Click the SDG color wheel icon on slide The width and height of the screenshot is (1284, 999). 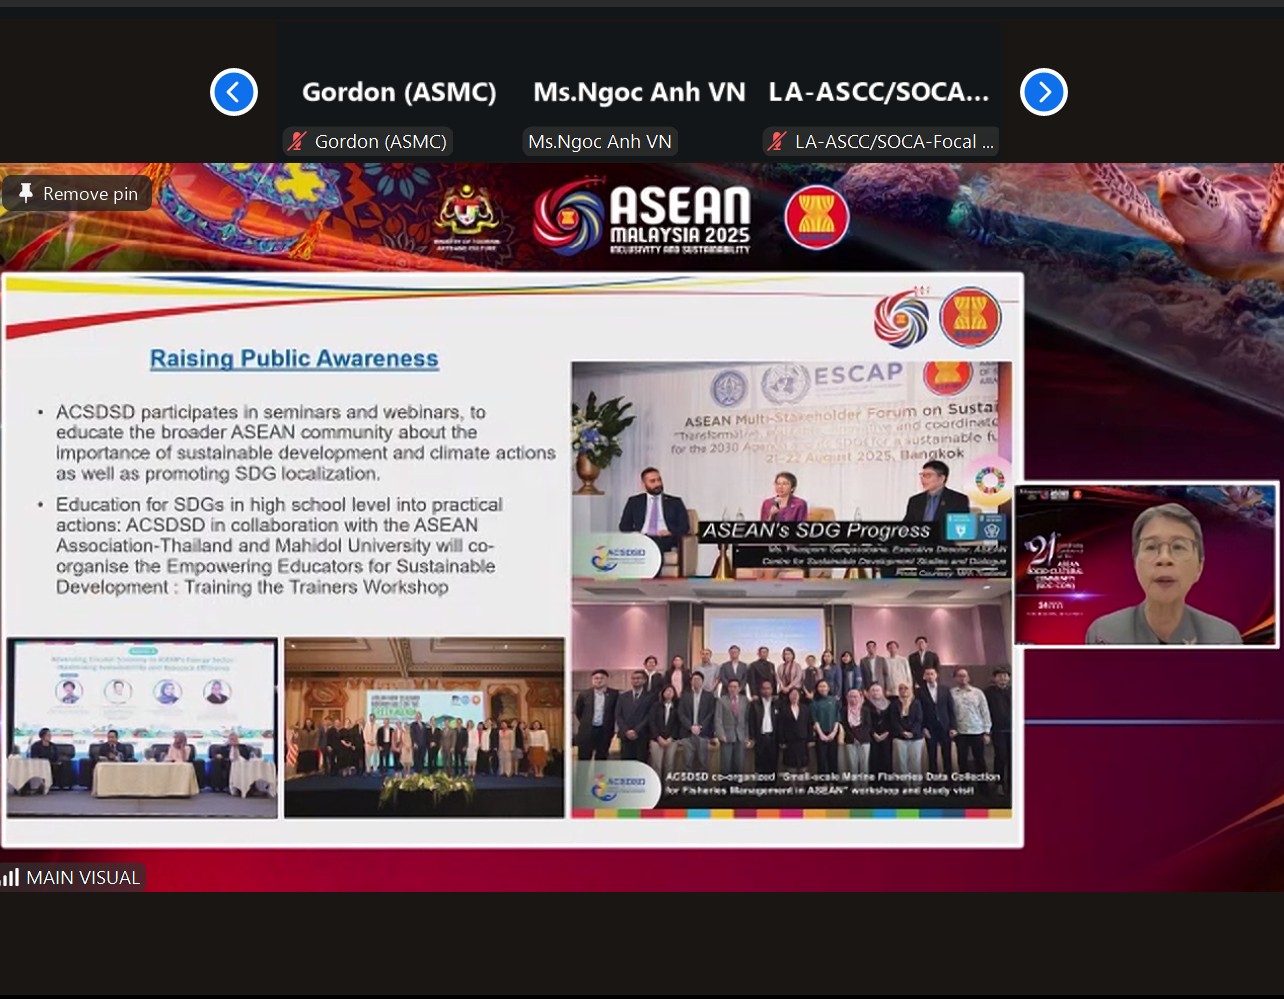pos(990,481)
